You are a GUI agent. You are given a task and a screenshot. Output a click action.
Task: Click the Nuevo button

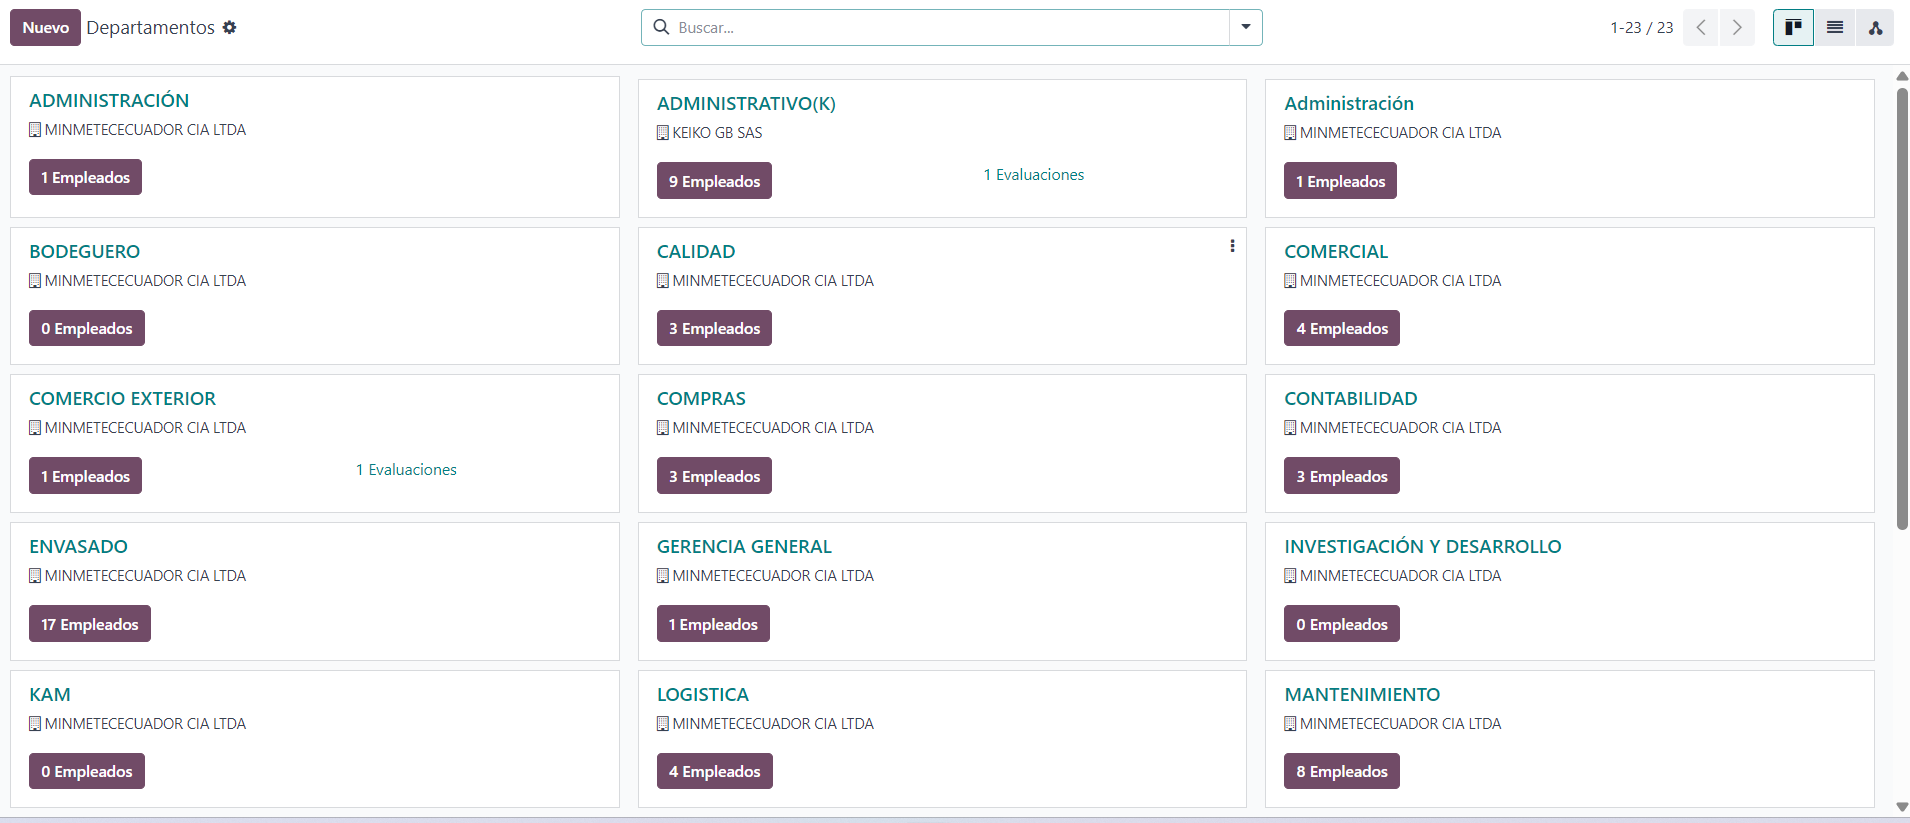45,27
